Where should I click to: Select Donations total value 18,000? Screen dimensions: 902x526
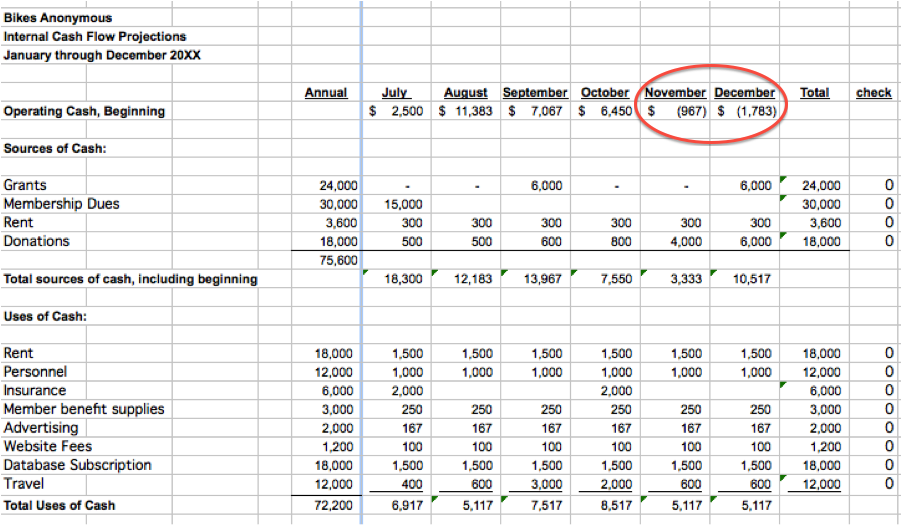point(821,242)
